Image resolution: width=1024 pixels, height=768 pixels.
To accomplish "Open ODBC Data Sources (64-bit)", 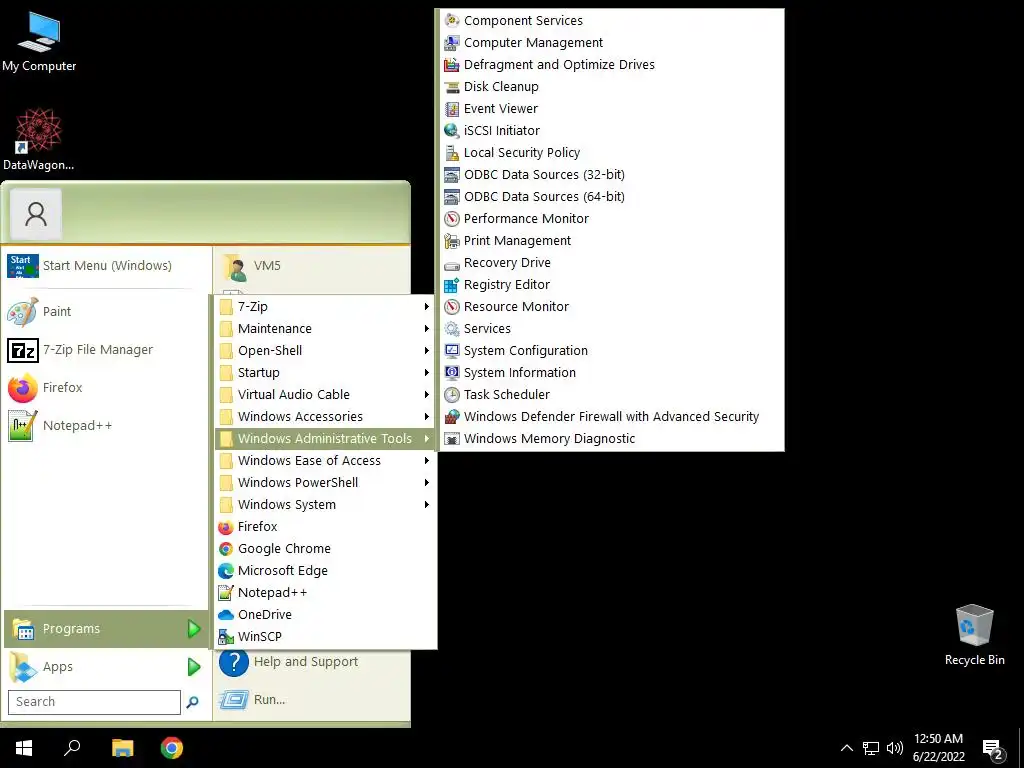I will 611,197.
